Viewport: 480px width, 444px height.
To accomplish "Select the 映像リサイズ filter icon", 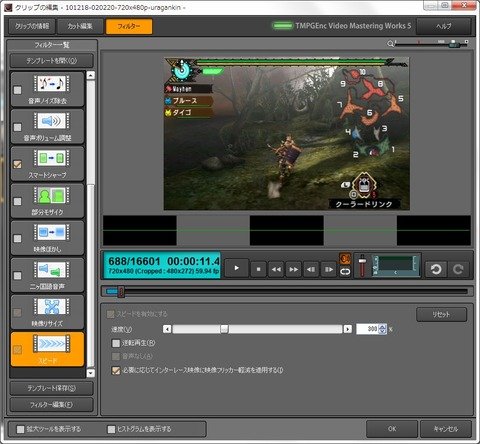I will [x=52, y=306].
